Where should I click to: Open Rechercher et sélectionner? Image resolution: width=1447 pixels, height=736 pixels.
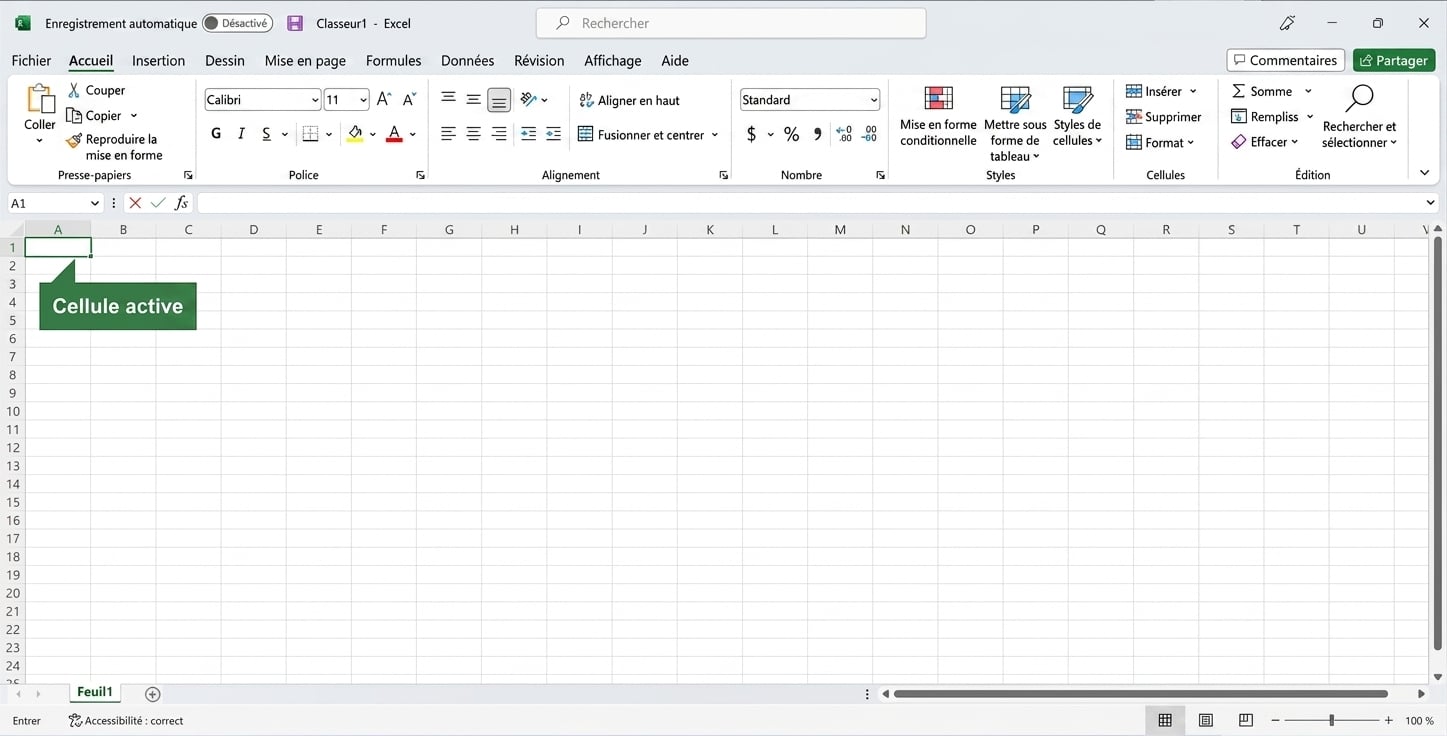coord(1359,116)
